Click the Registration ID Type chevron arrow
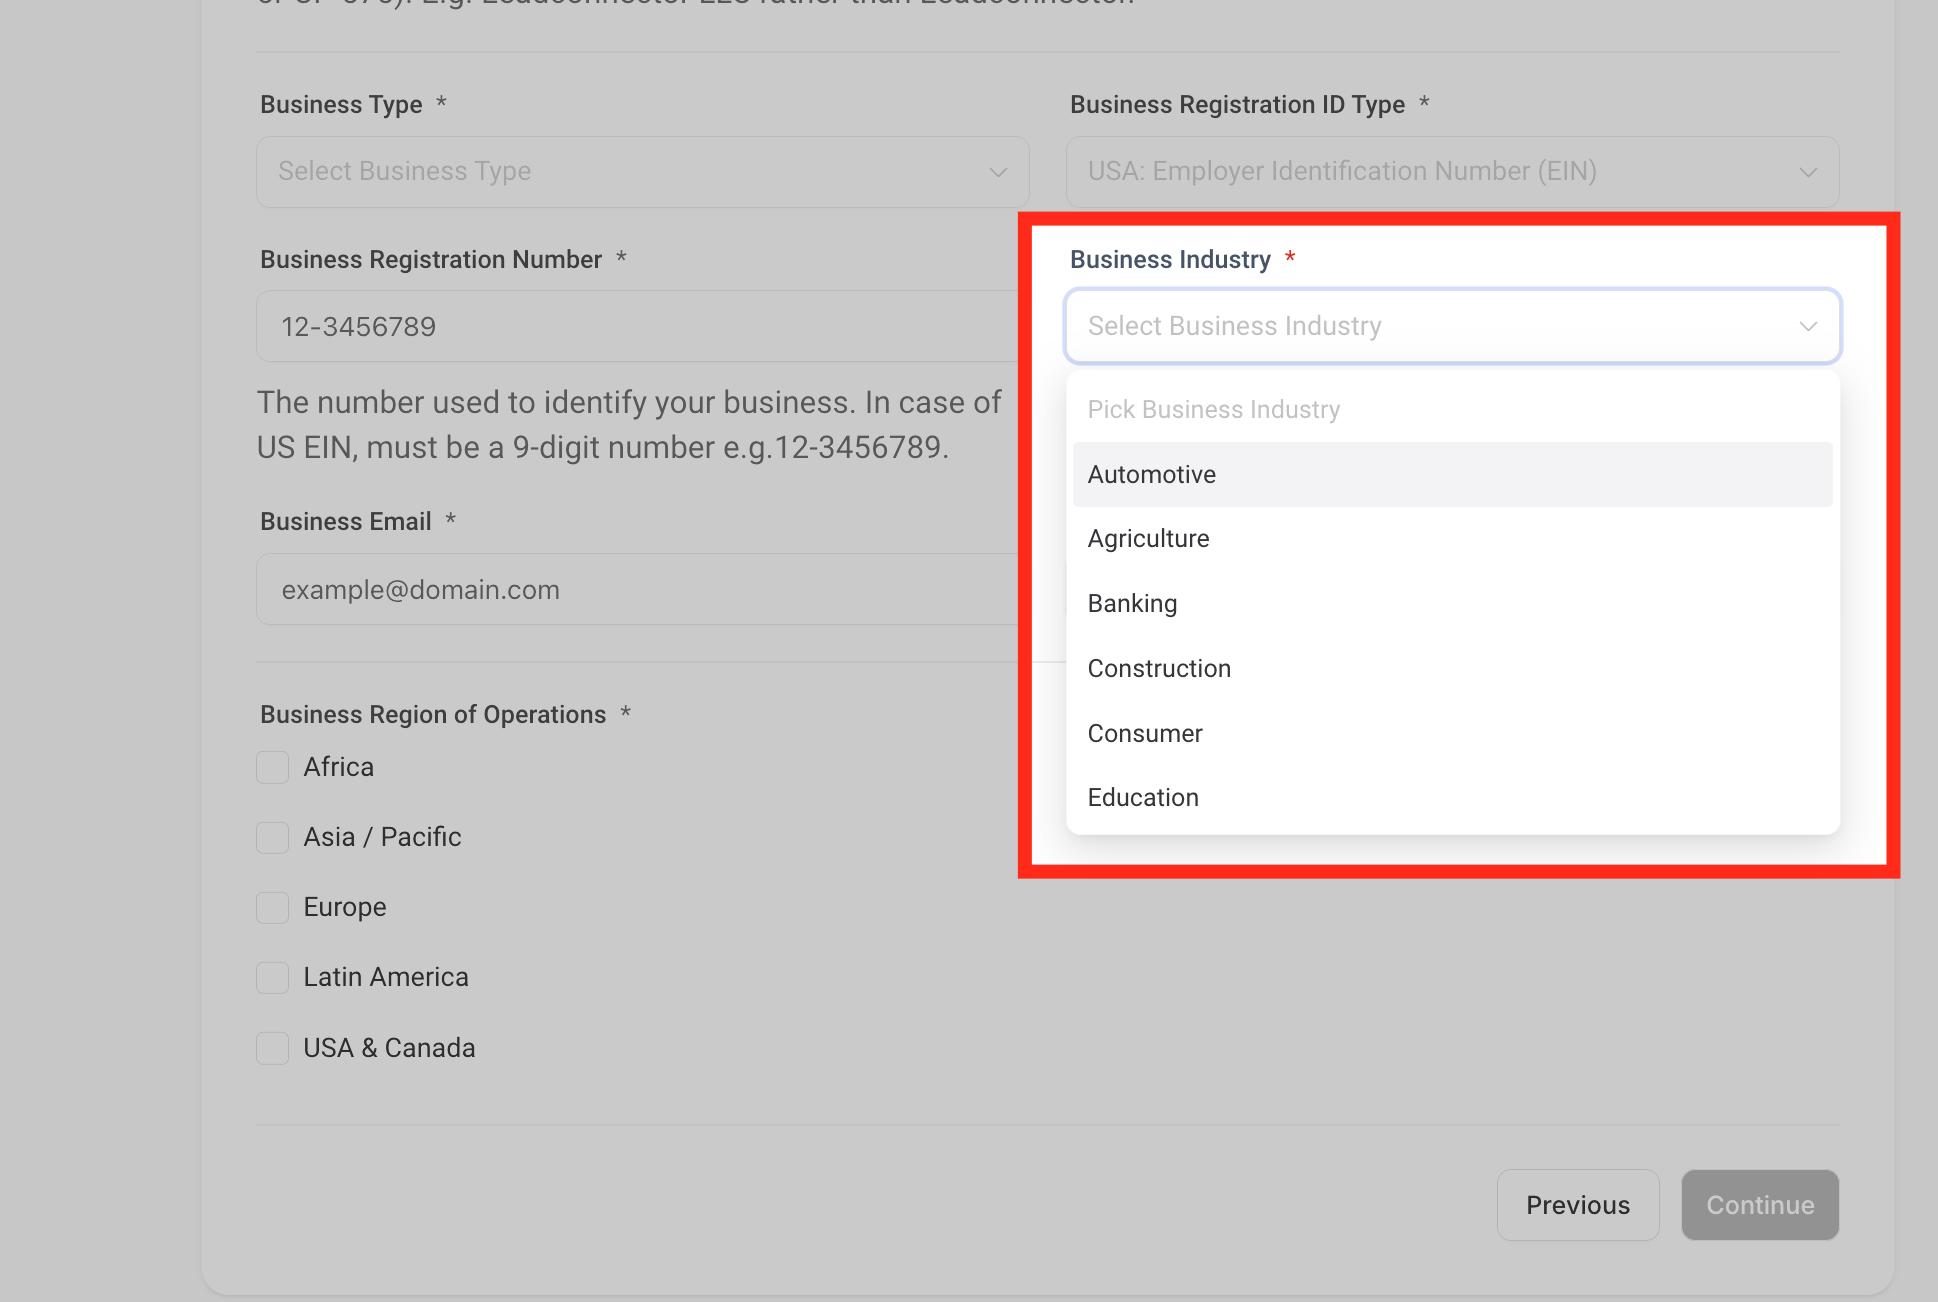This screenshot has height=1302, width=1938. (x=1807, y=172)
